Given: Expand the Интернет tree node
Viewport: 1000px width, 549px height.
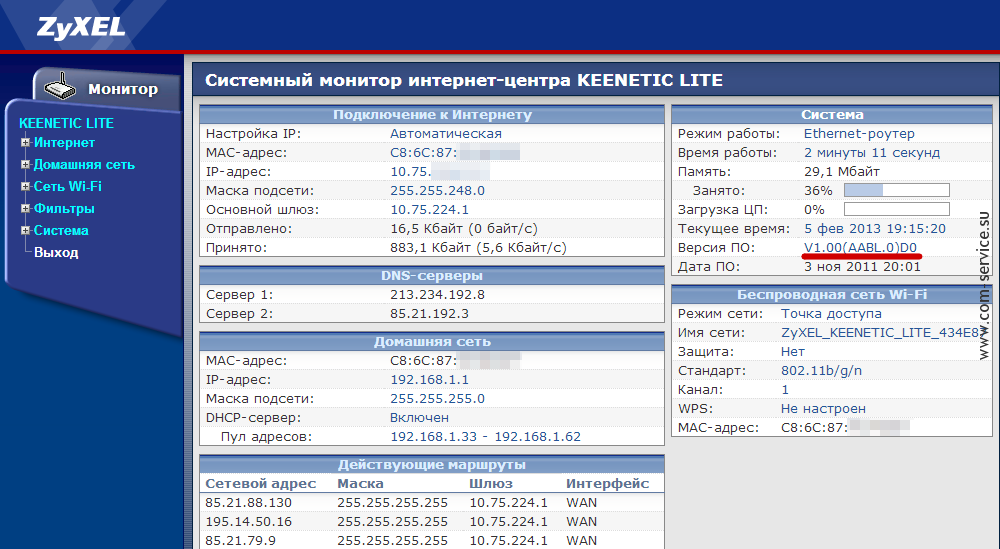Looking at the screenshot, I should (x=25, y=143).
